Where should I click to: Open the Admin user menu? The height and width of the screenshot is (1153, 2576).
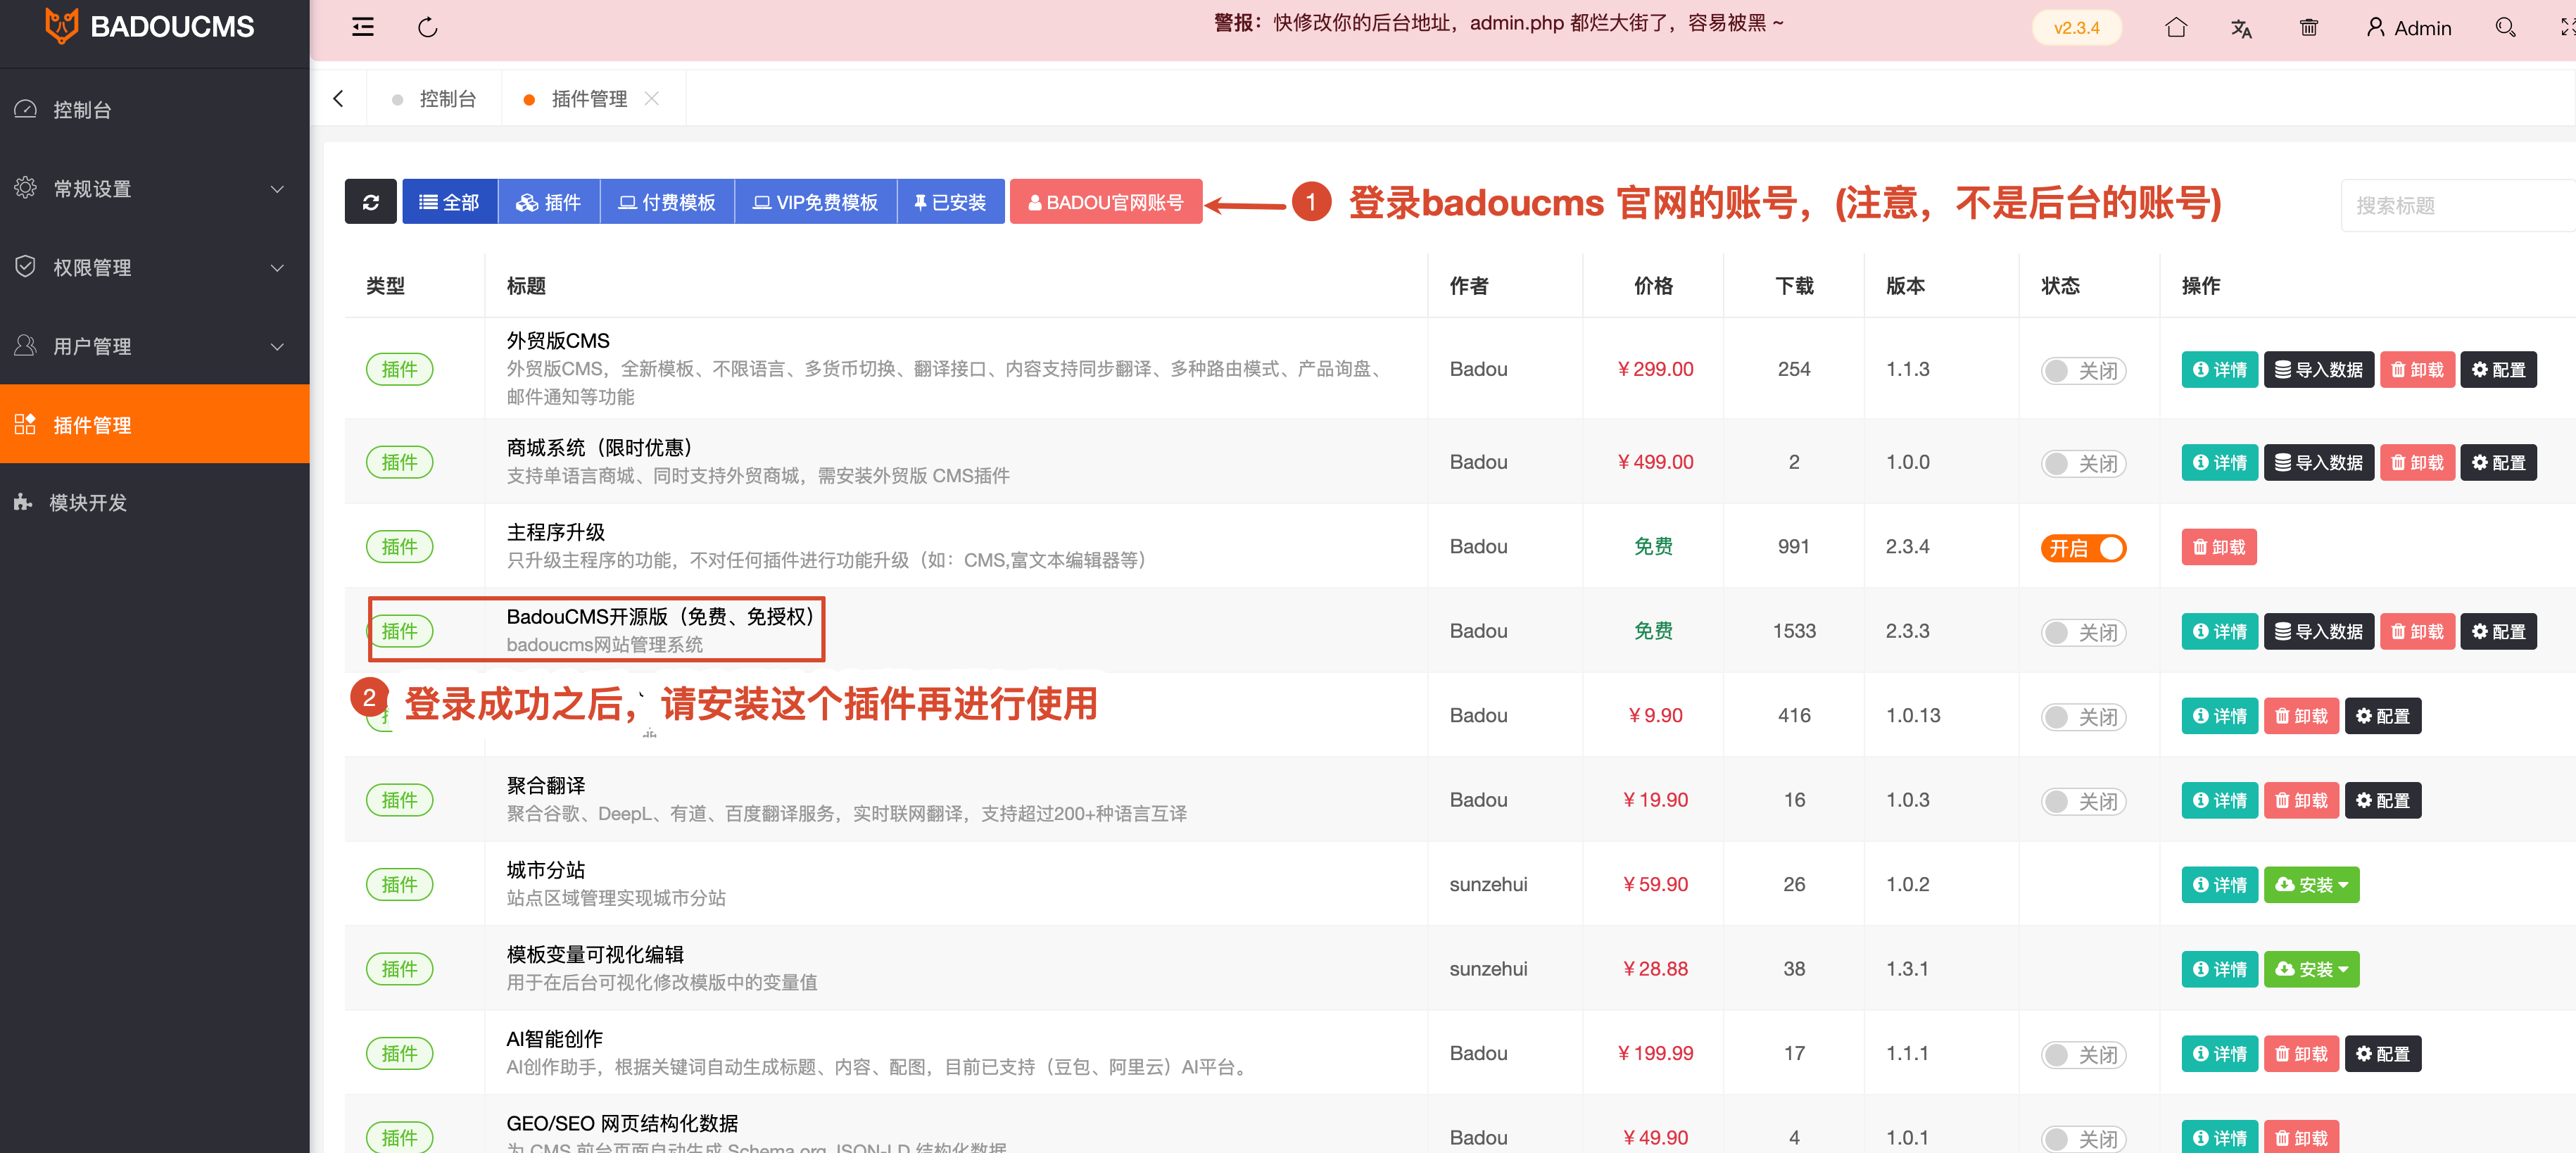pyautogui.click(x=2408, y=28)
